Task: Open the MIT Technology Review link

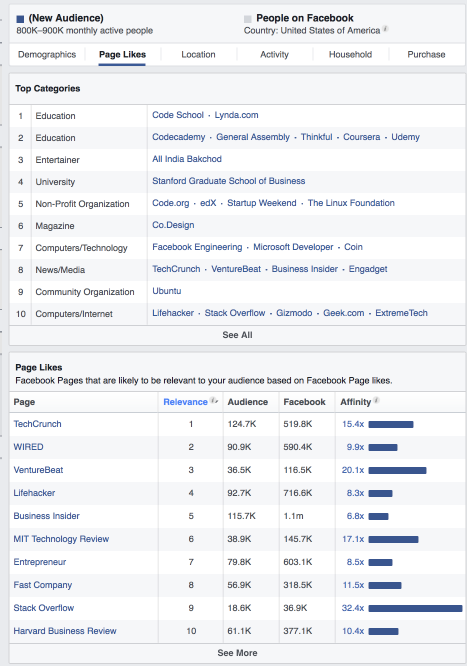Action: (x=61, y=539)
